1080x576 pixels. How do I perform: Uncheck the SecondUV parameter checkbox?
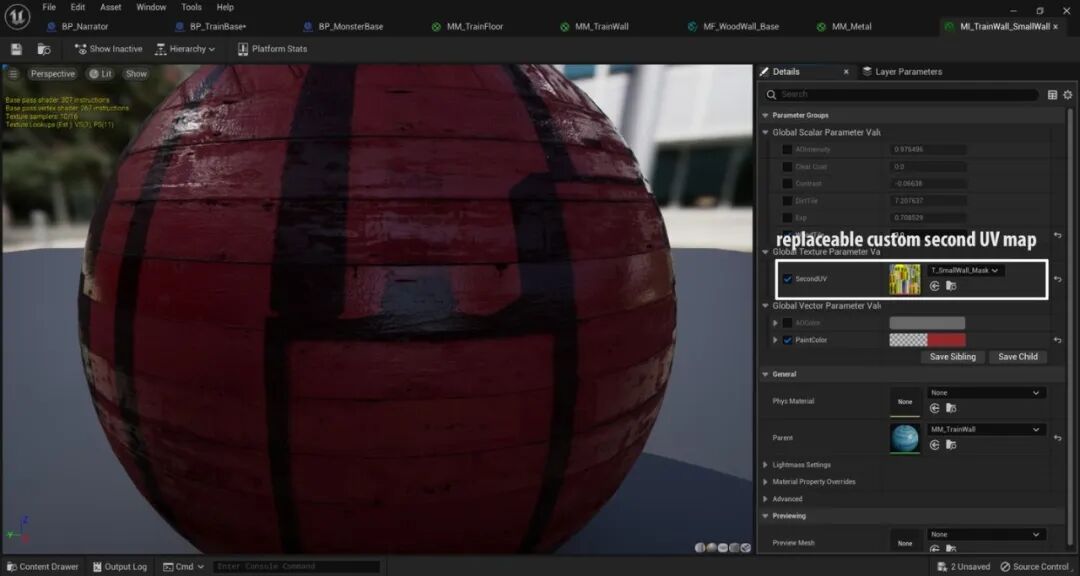click(787, 279)
